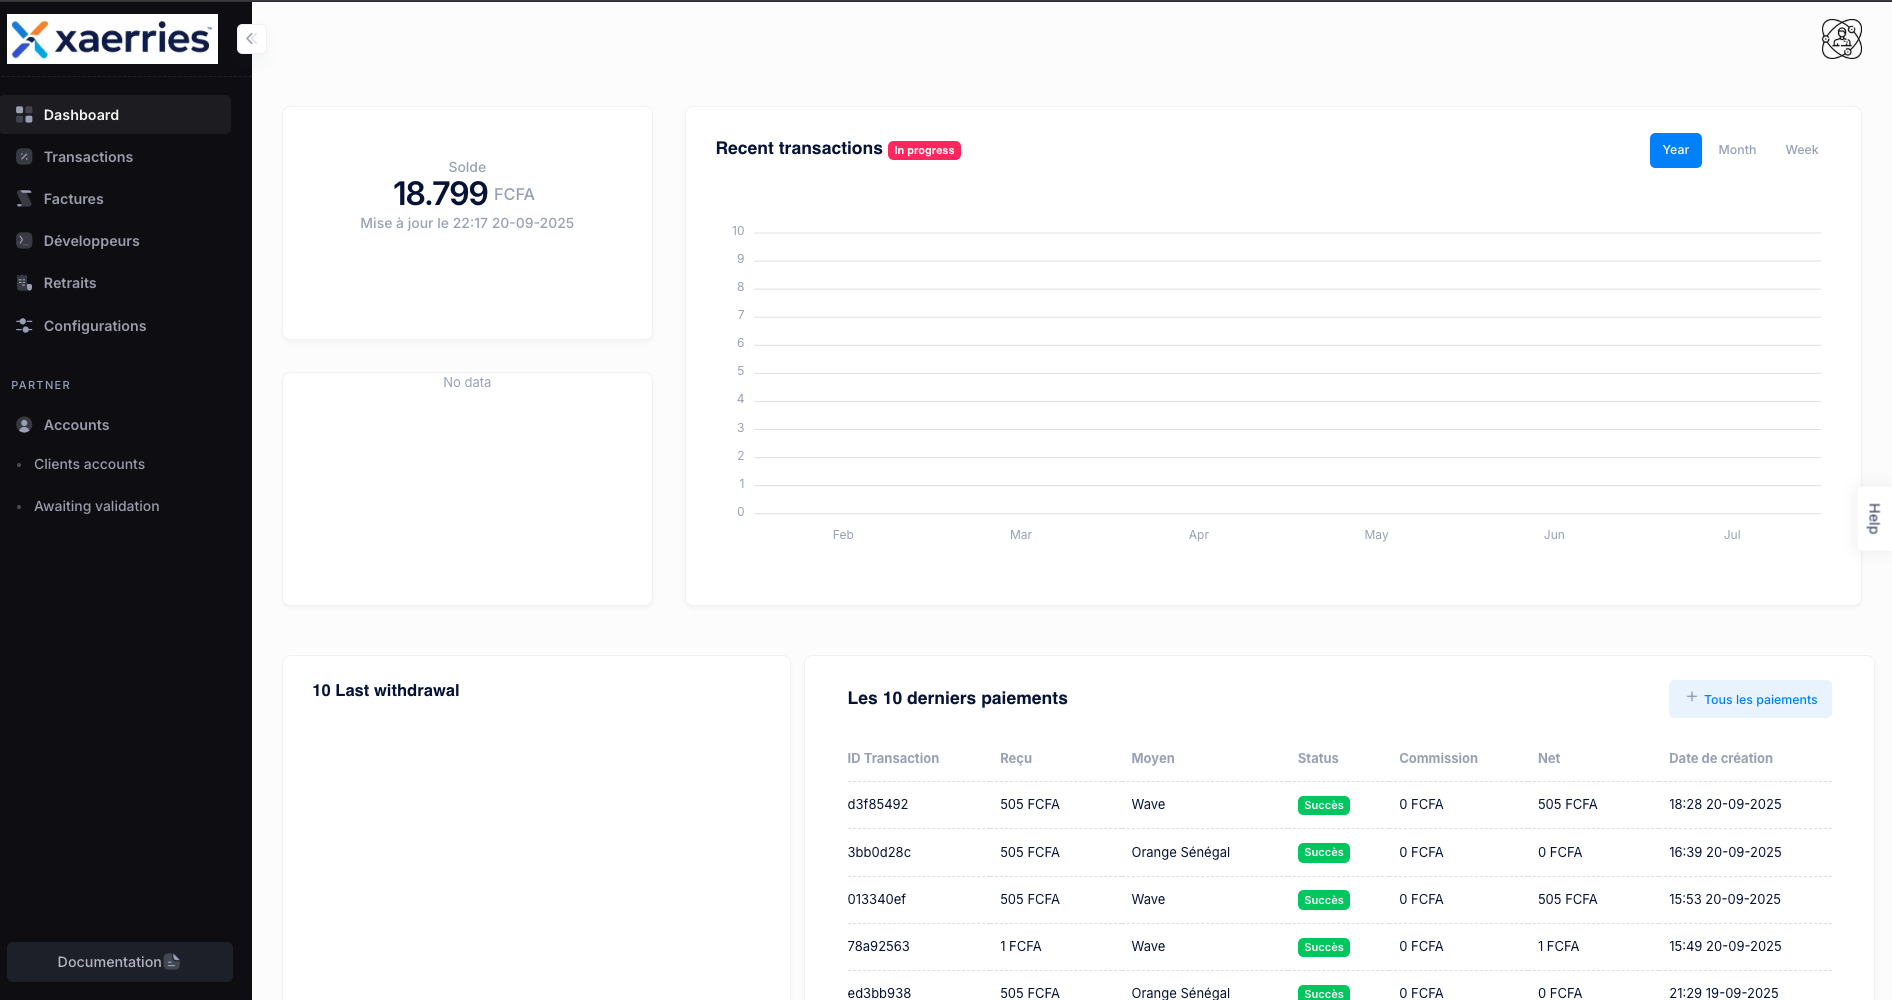Click the Tous les paiements button
Image resolution: width=1892 pixels, height=1000 pixels.
(x=1750, y=699)
